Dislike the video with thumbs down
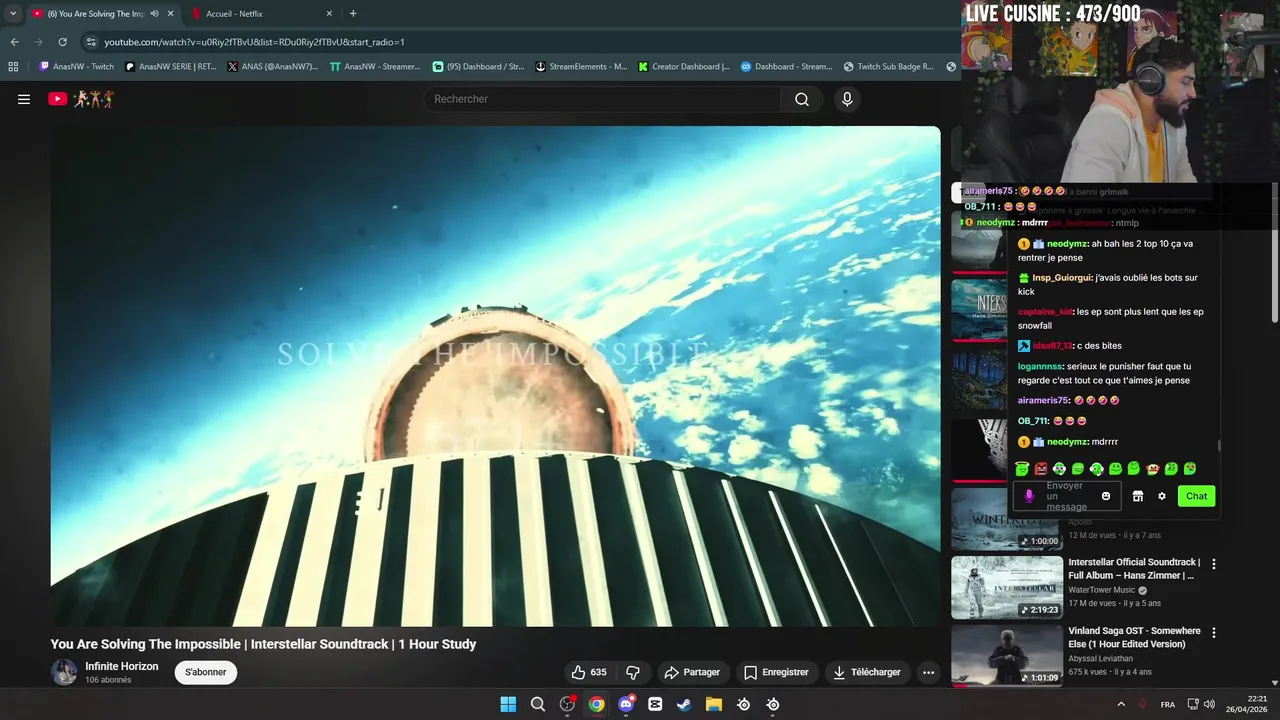This screenshot has height=720, width=1280. click(633, 672)
